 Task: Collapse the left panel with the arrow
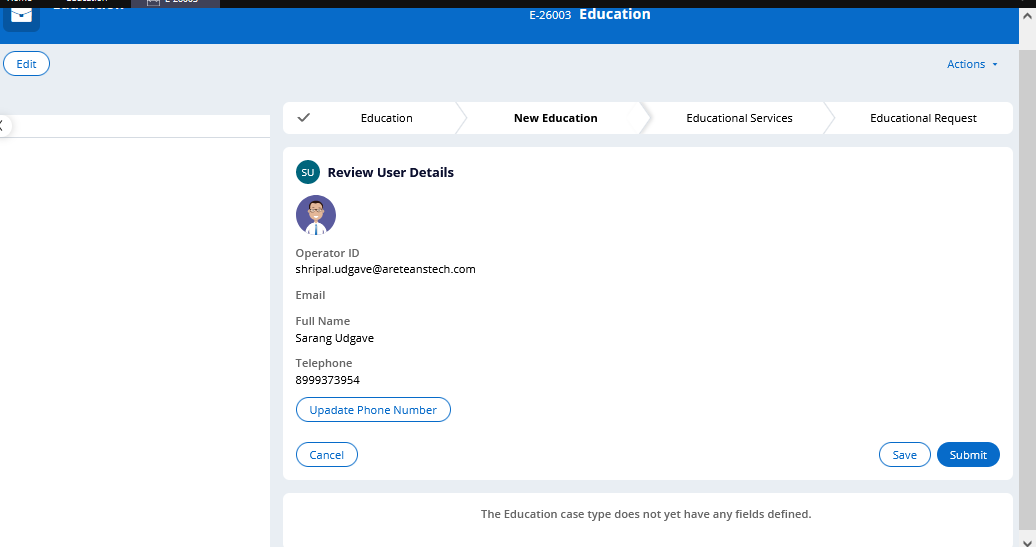(3, 126)
